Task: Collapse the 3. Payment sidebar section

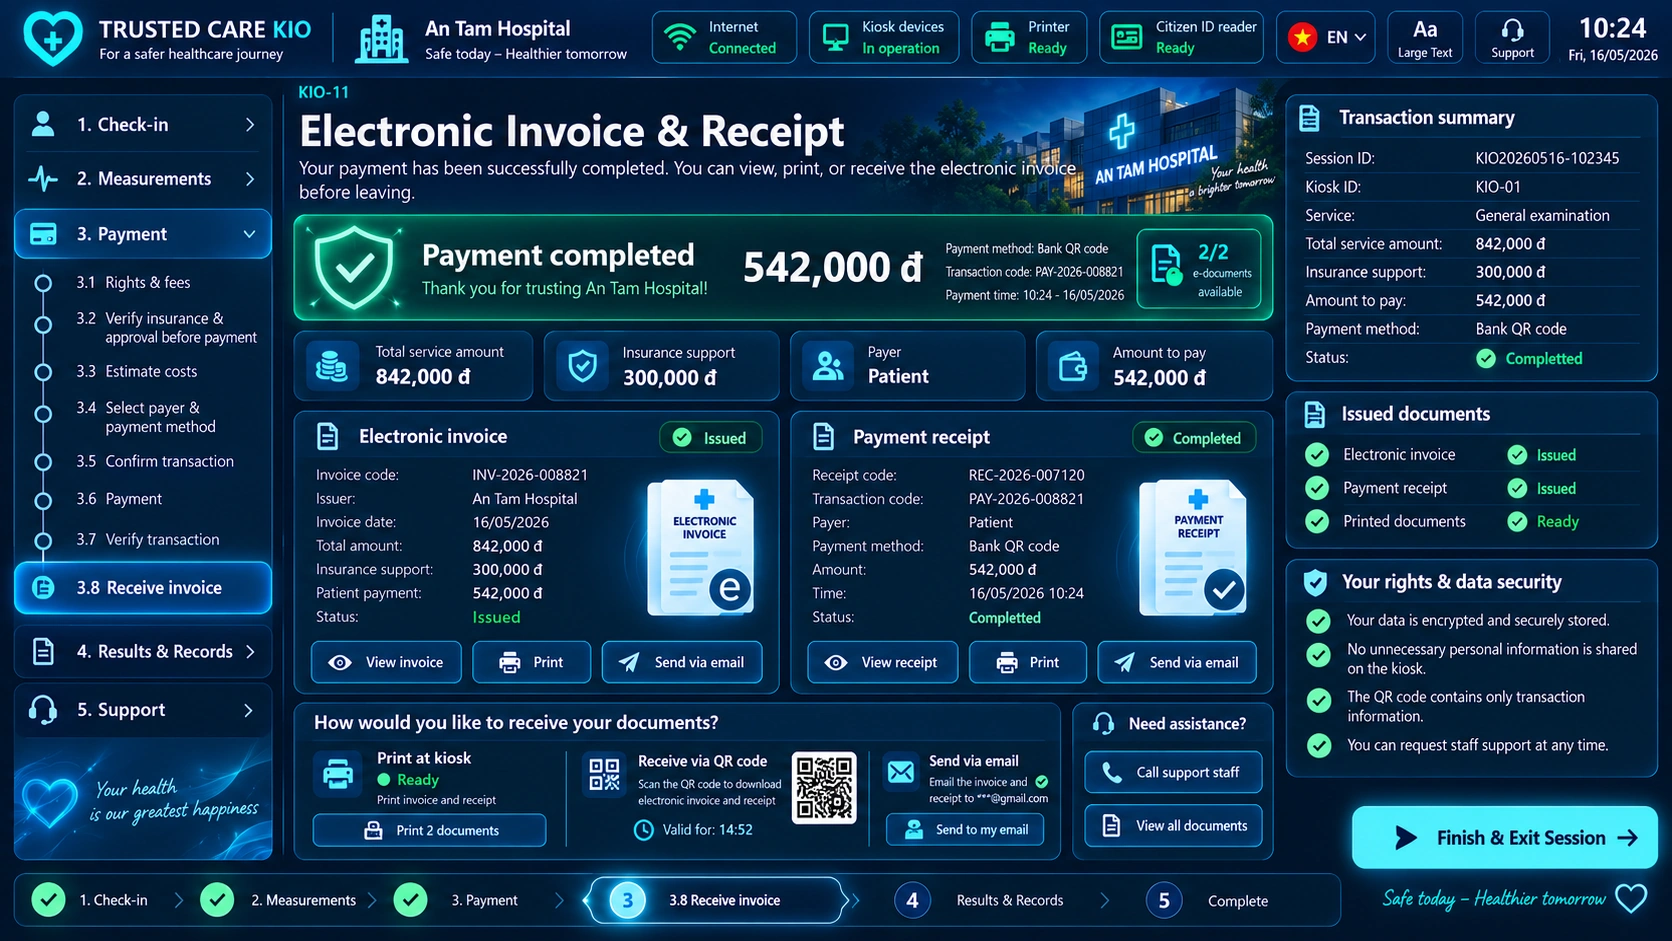Action: click(x=143, y=234)
